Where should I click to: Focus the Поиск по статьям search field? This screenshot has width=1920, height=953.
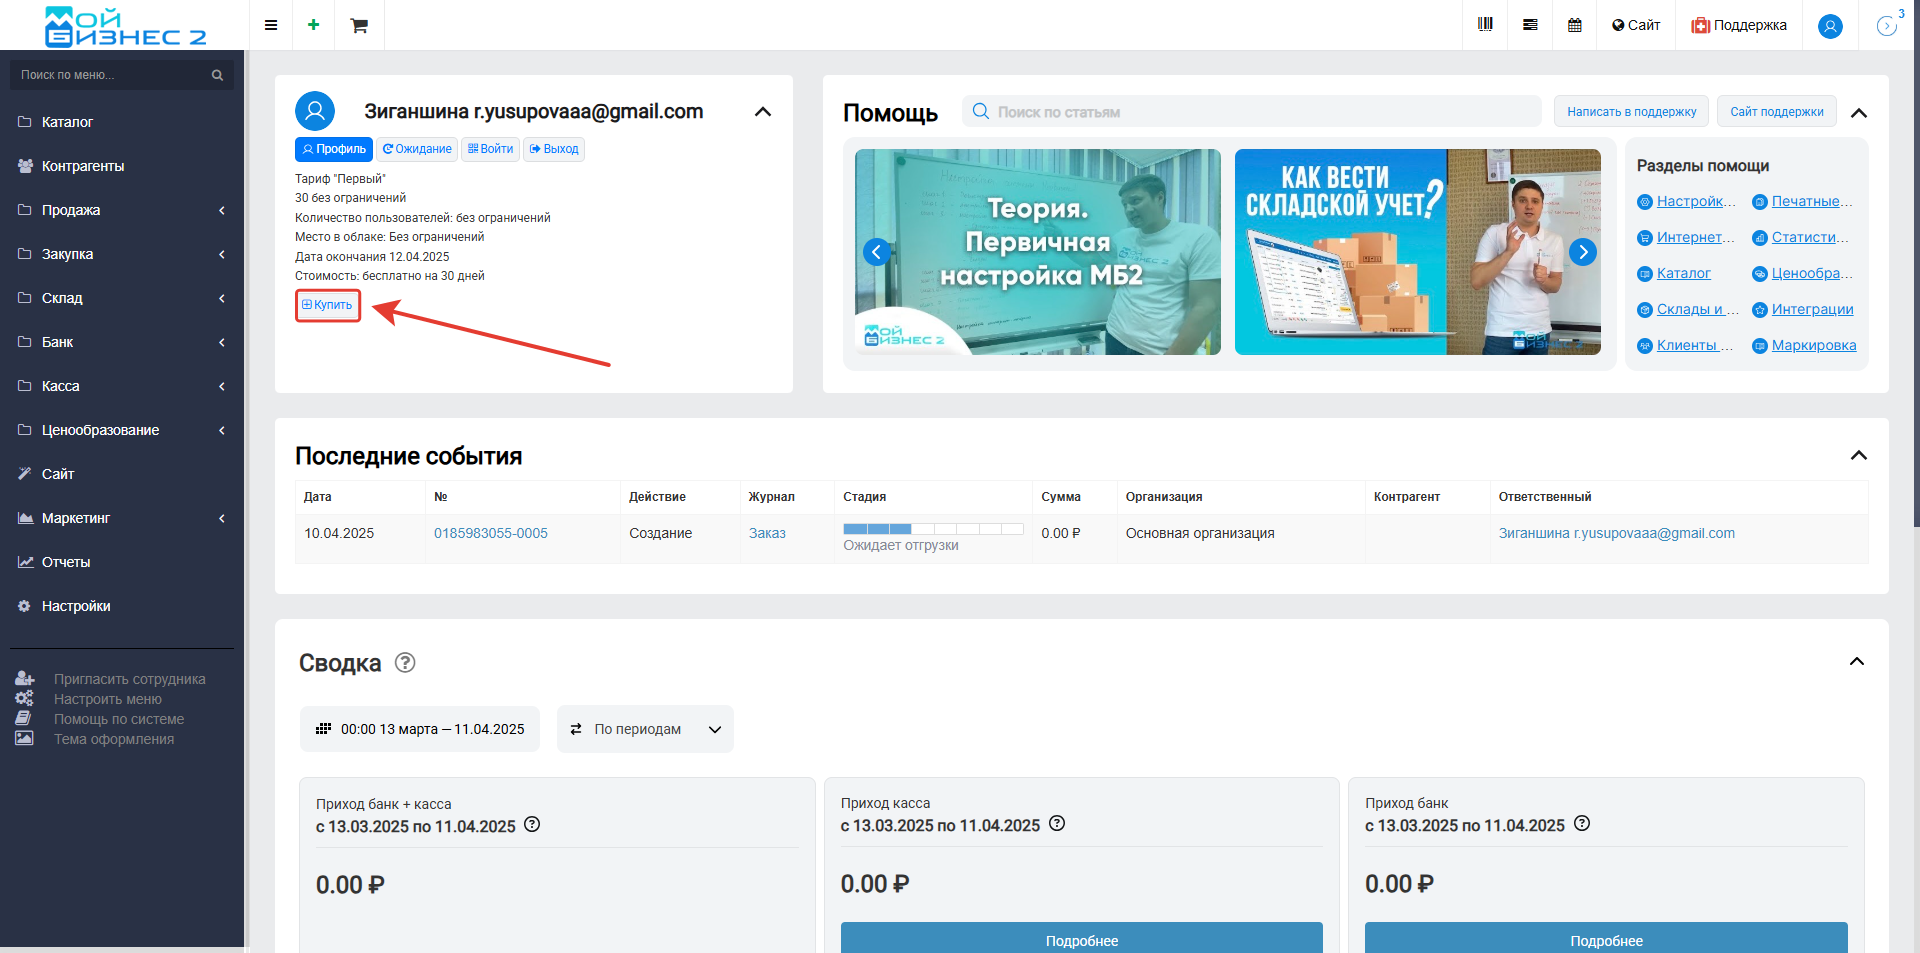coord(1252,112)
